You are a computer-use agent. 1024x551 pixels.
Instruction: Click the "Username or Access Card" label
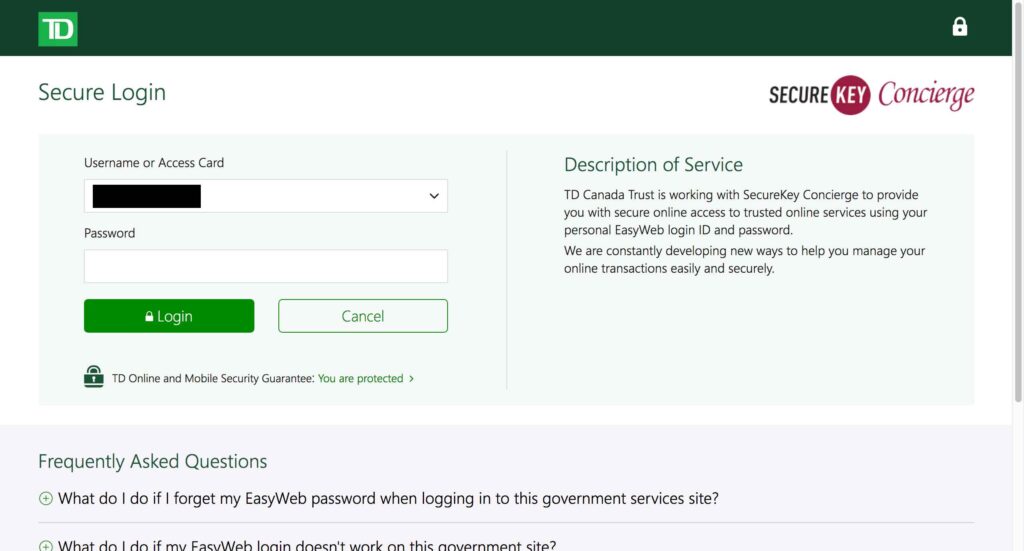pyautogui.click(x=154, y=163)
